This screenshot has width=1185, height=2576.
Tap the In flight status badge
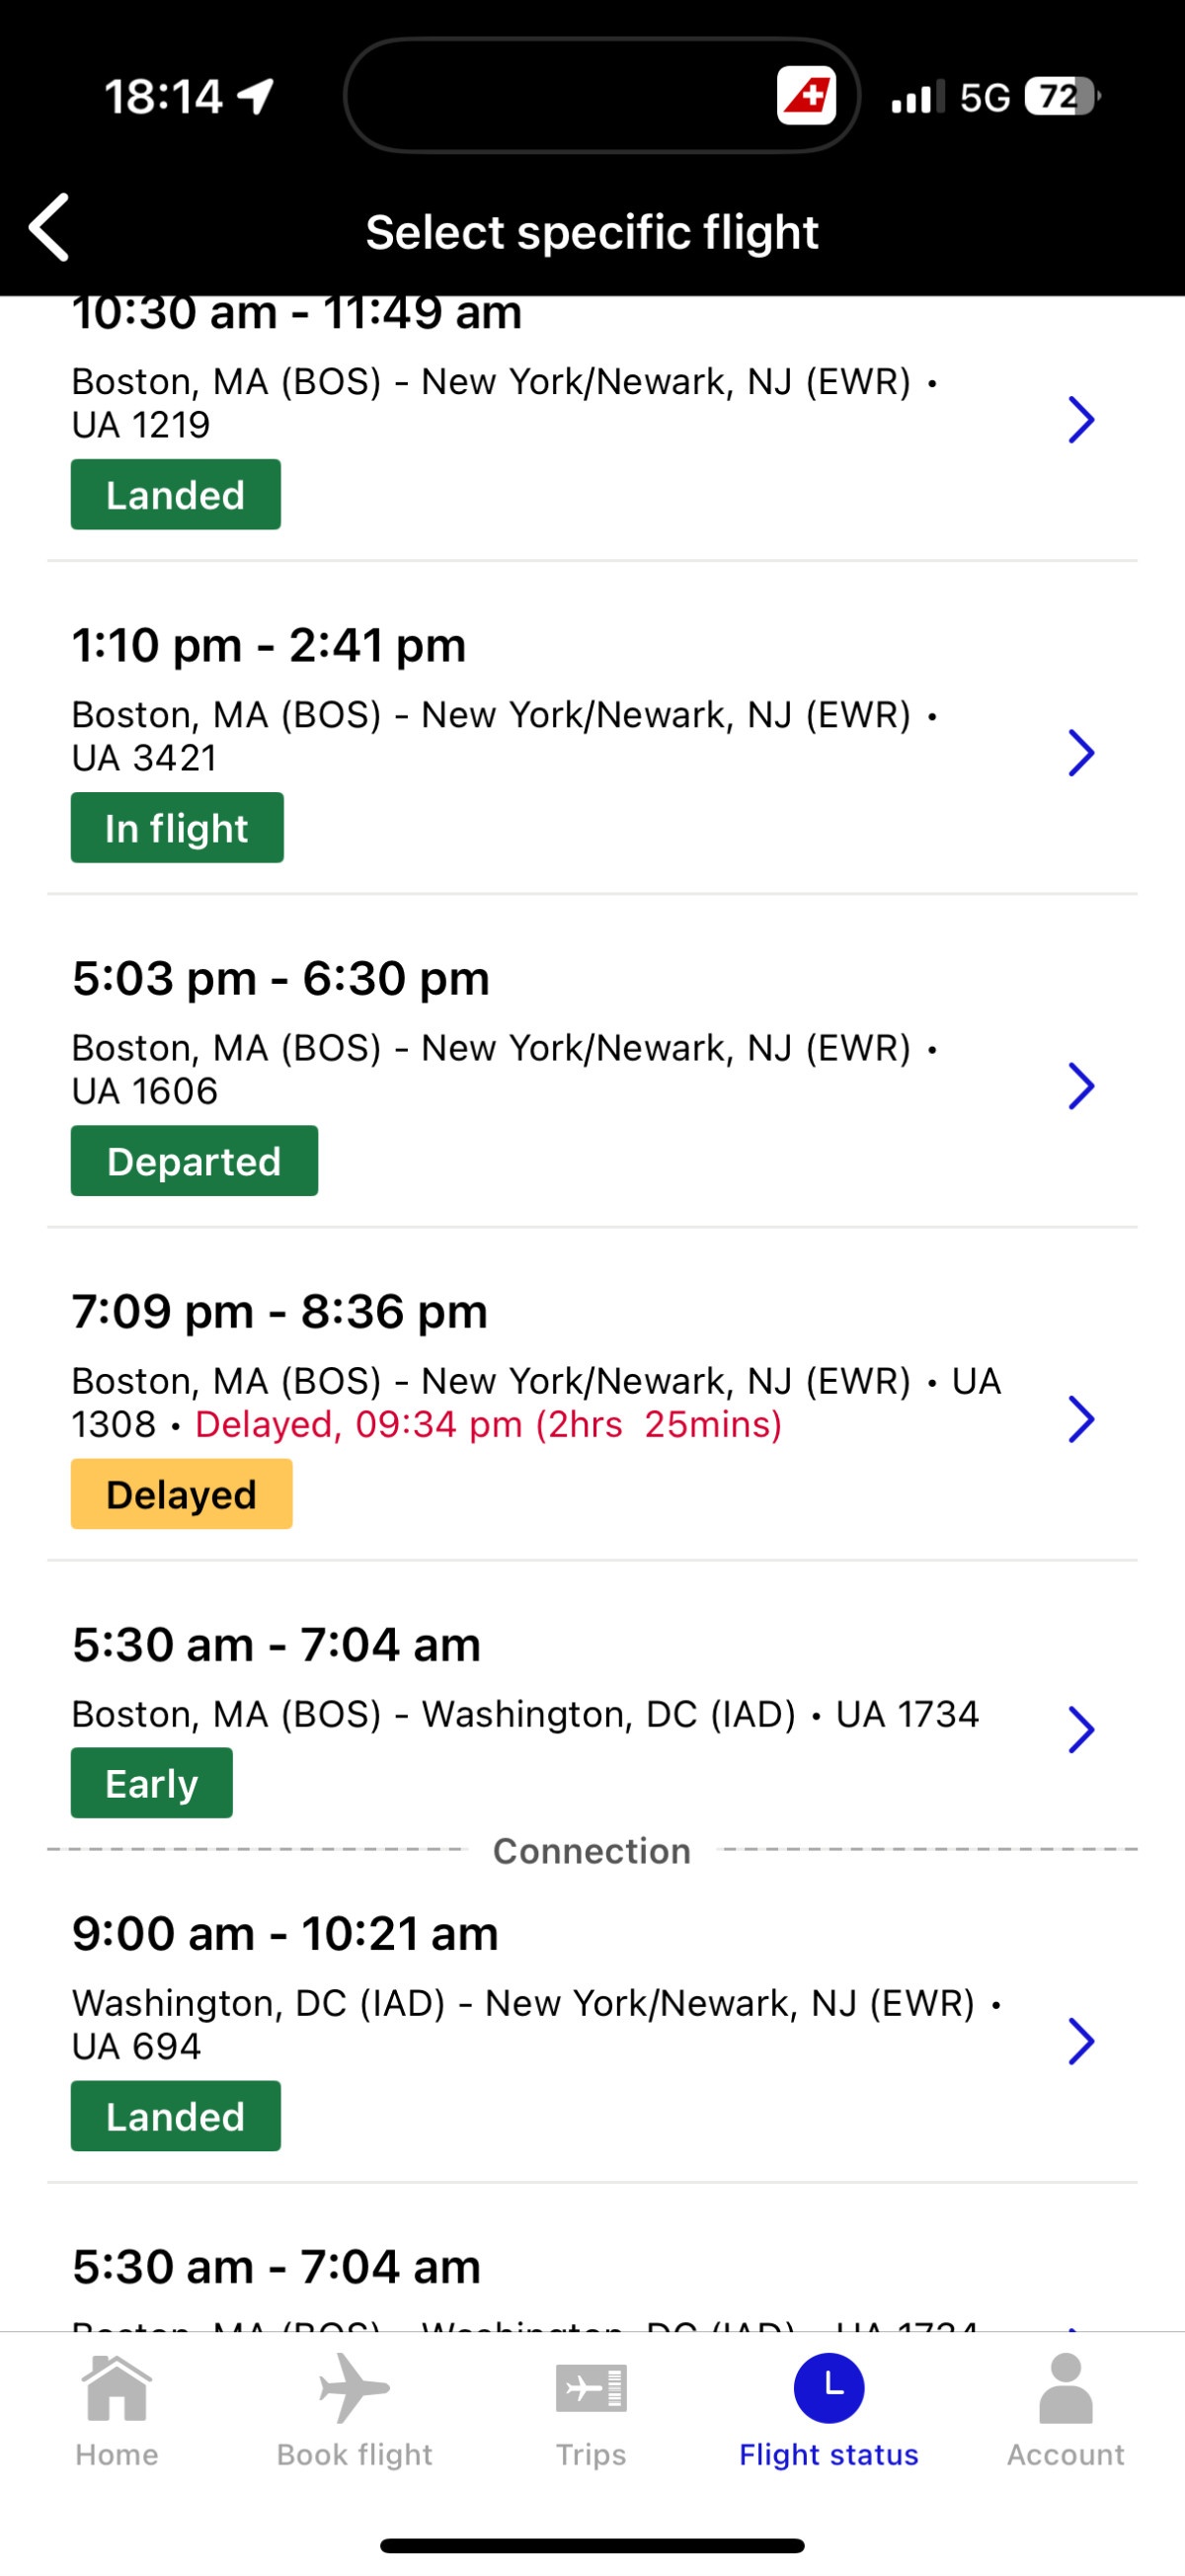pyautogui.click(x=177, y=828)
